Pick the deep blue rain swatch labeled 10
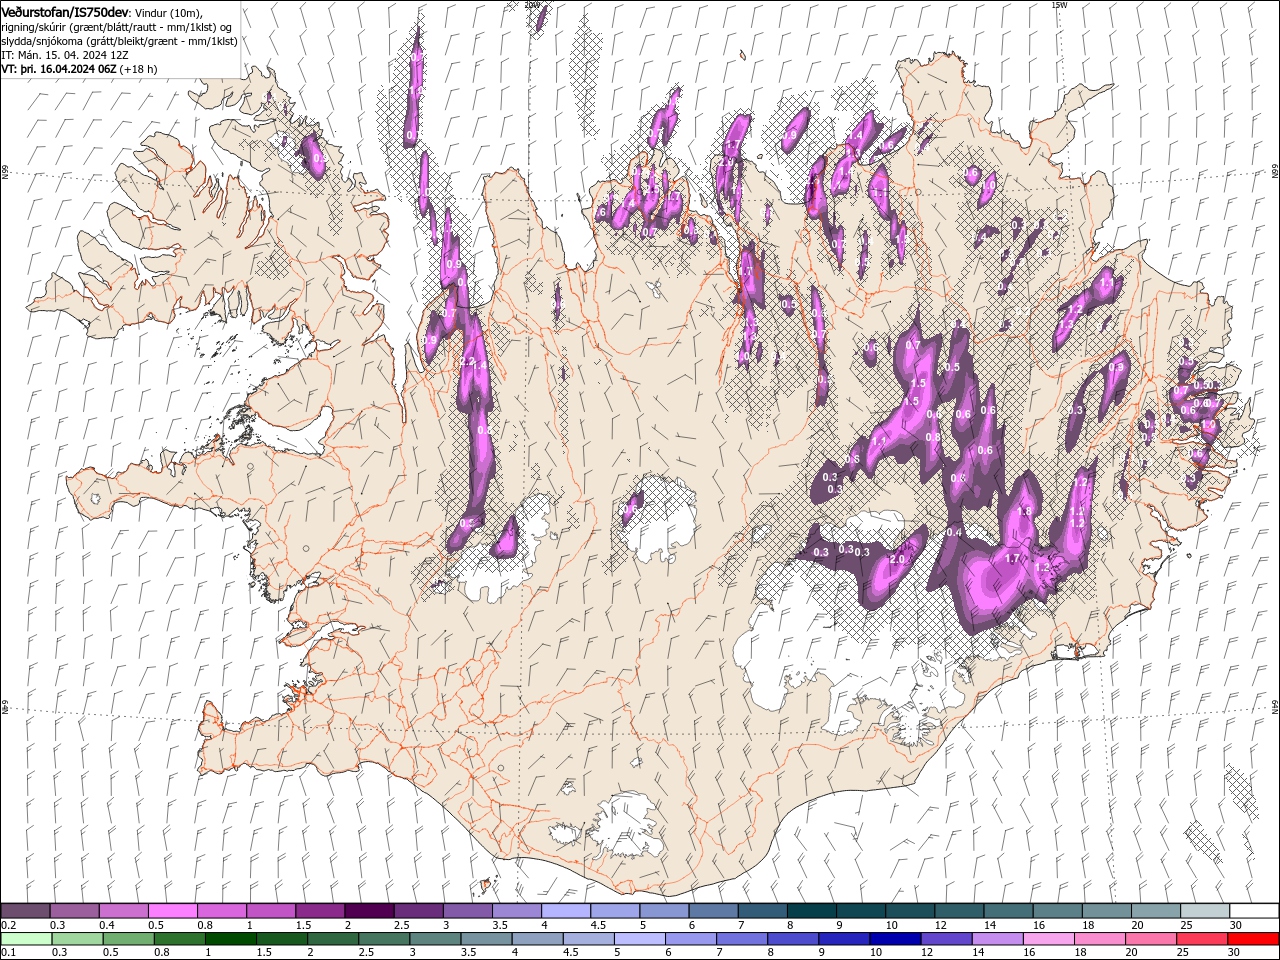Viewport: 1280px width, 960px height. [x=894, y=939]
